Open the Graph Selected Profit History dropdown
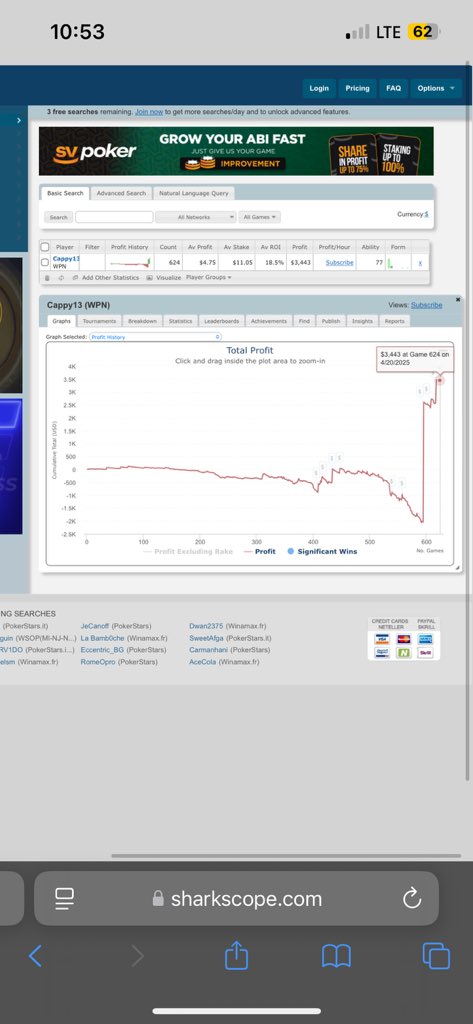 click(x=155, y=337)
